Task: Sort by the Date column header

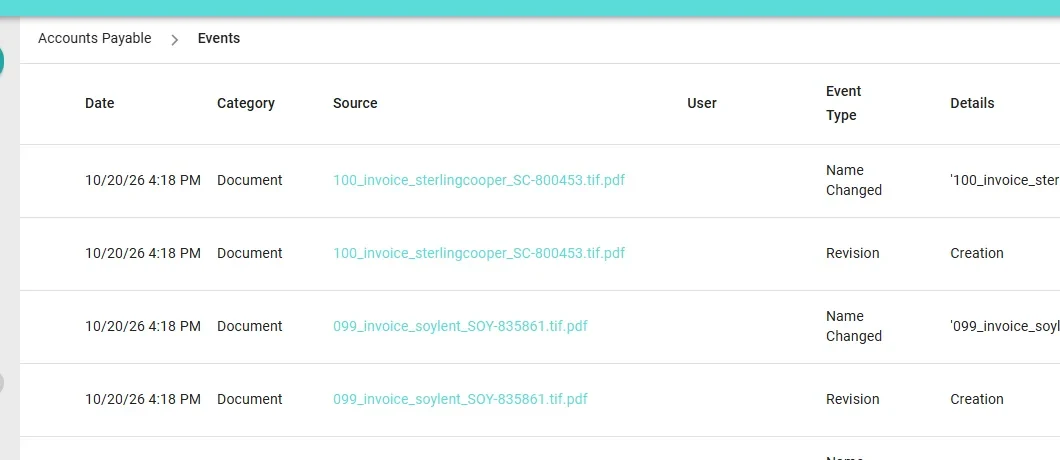Action: point(99,103)
